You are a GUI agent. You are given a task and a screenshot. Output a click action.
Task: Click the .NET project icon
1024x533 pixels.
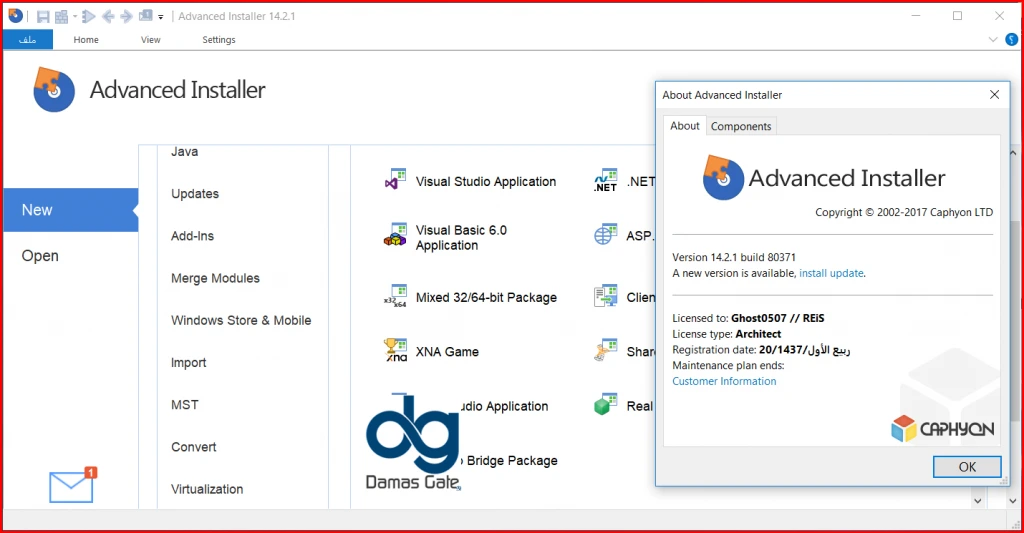pos(606,180)
